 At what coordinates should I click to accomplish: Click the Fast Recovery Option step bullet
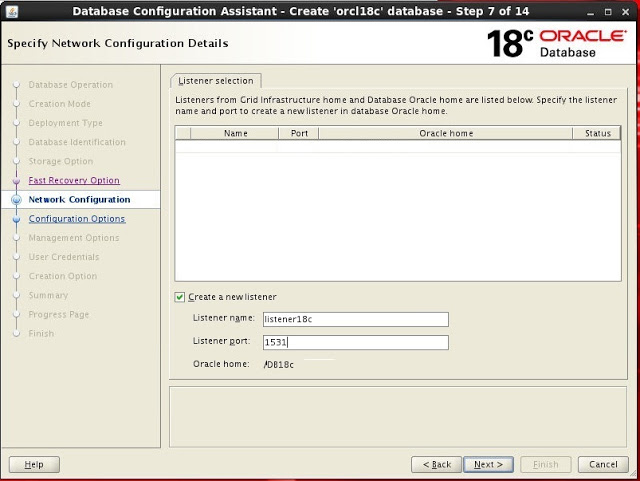(16, 181)
